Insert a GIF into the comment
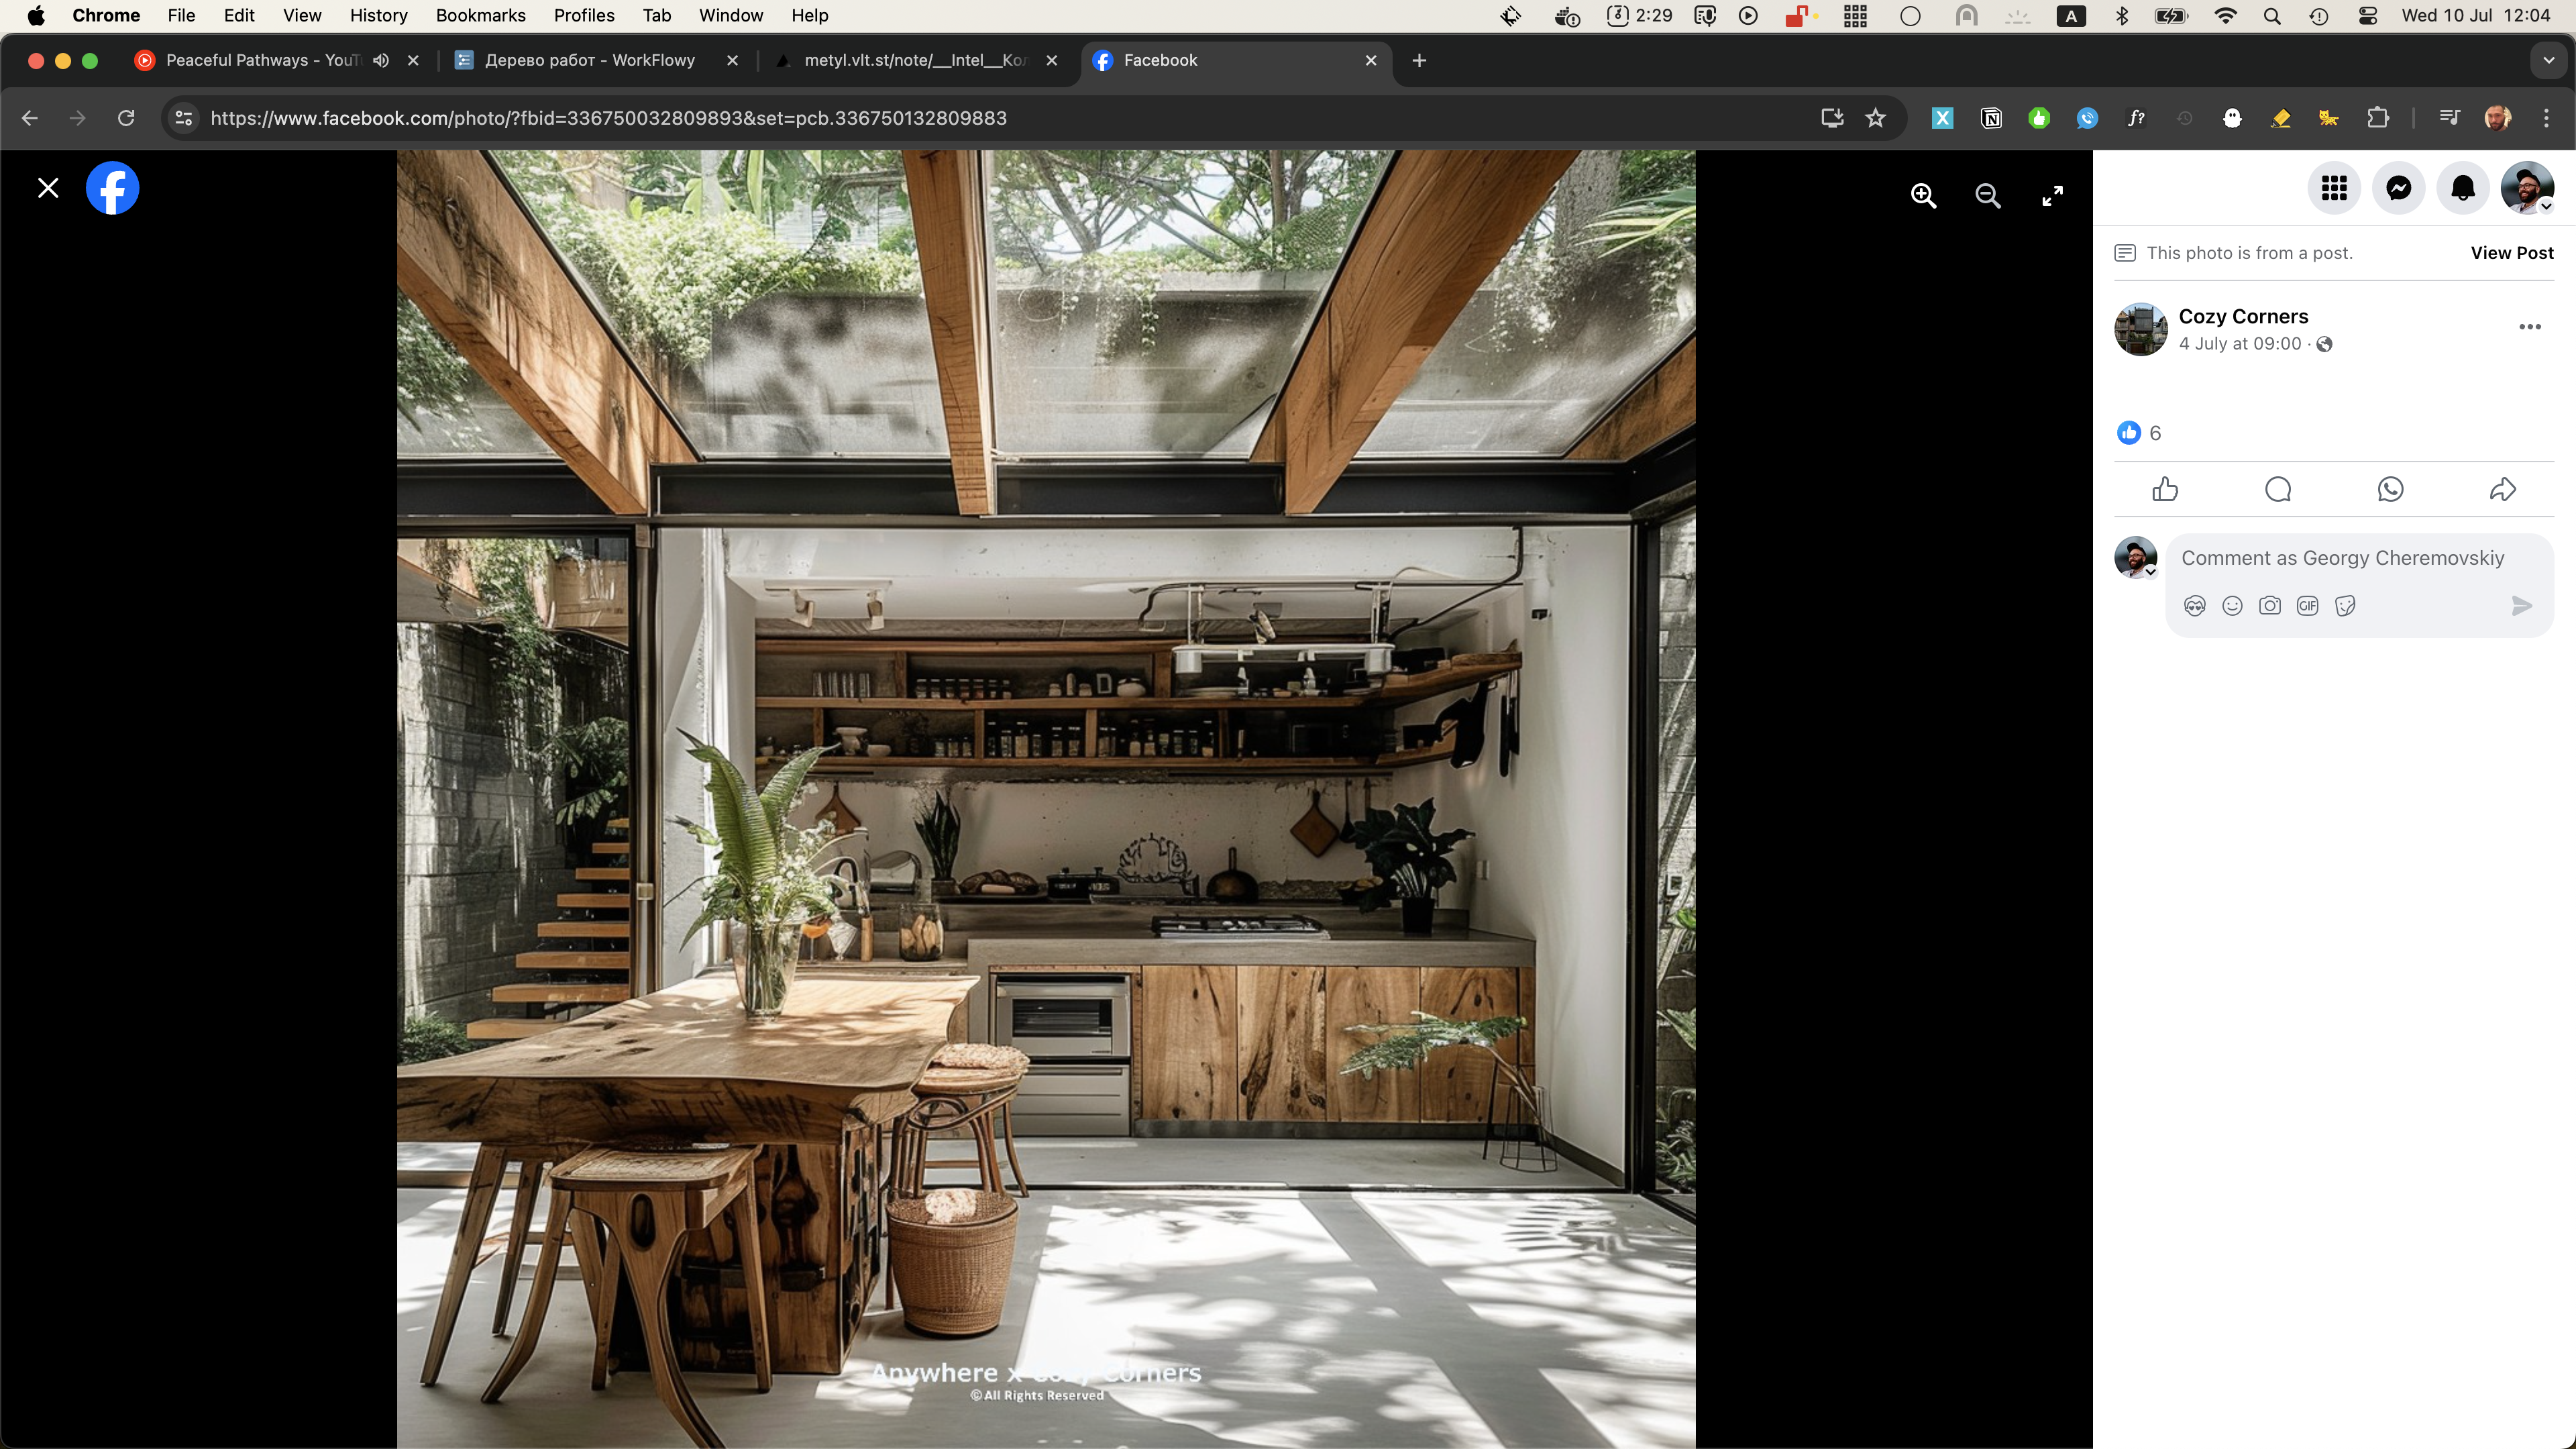 [x=2307, y=606]
